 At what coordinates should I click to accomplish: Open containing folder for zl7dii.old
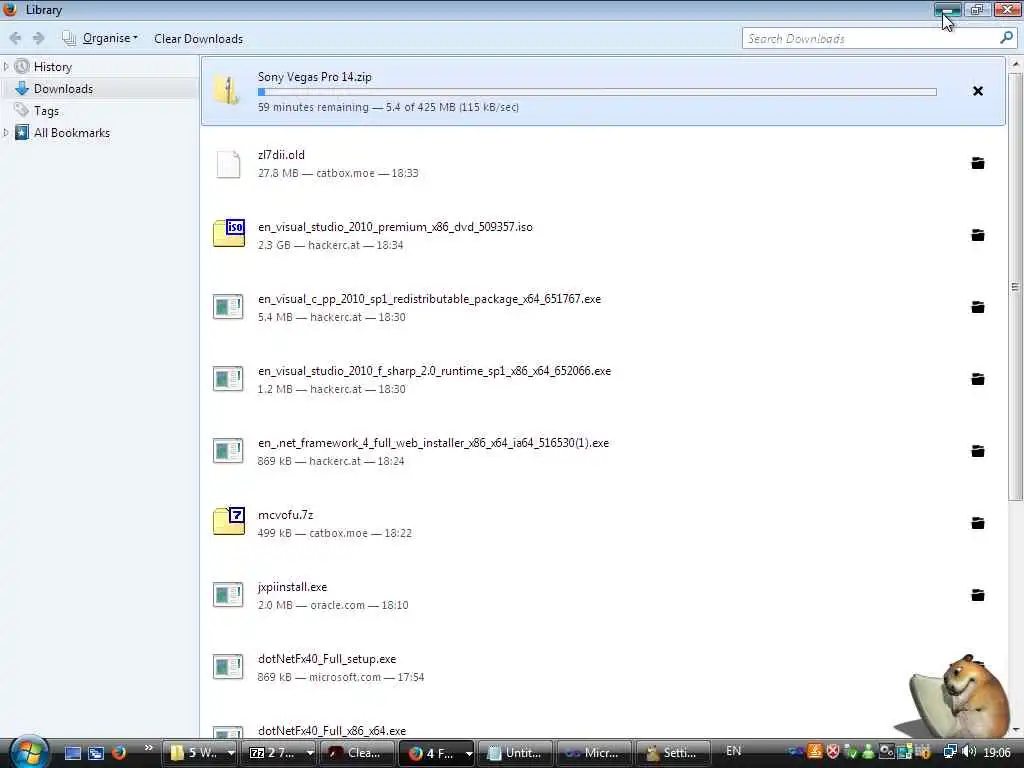click(x=978, y=163)
